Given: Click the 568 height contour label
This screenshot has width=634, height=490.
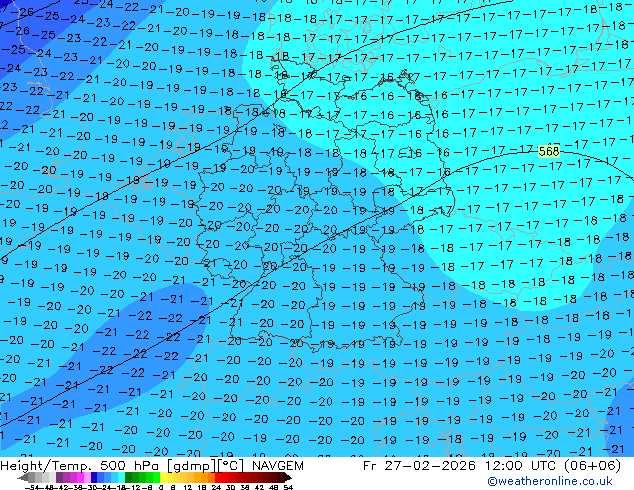Looking at the screenshot, I should pyautogui.click(x=549, y=152).
